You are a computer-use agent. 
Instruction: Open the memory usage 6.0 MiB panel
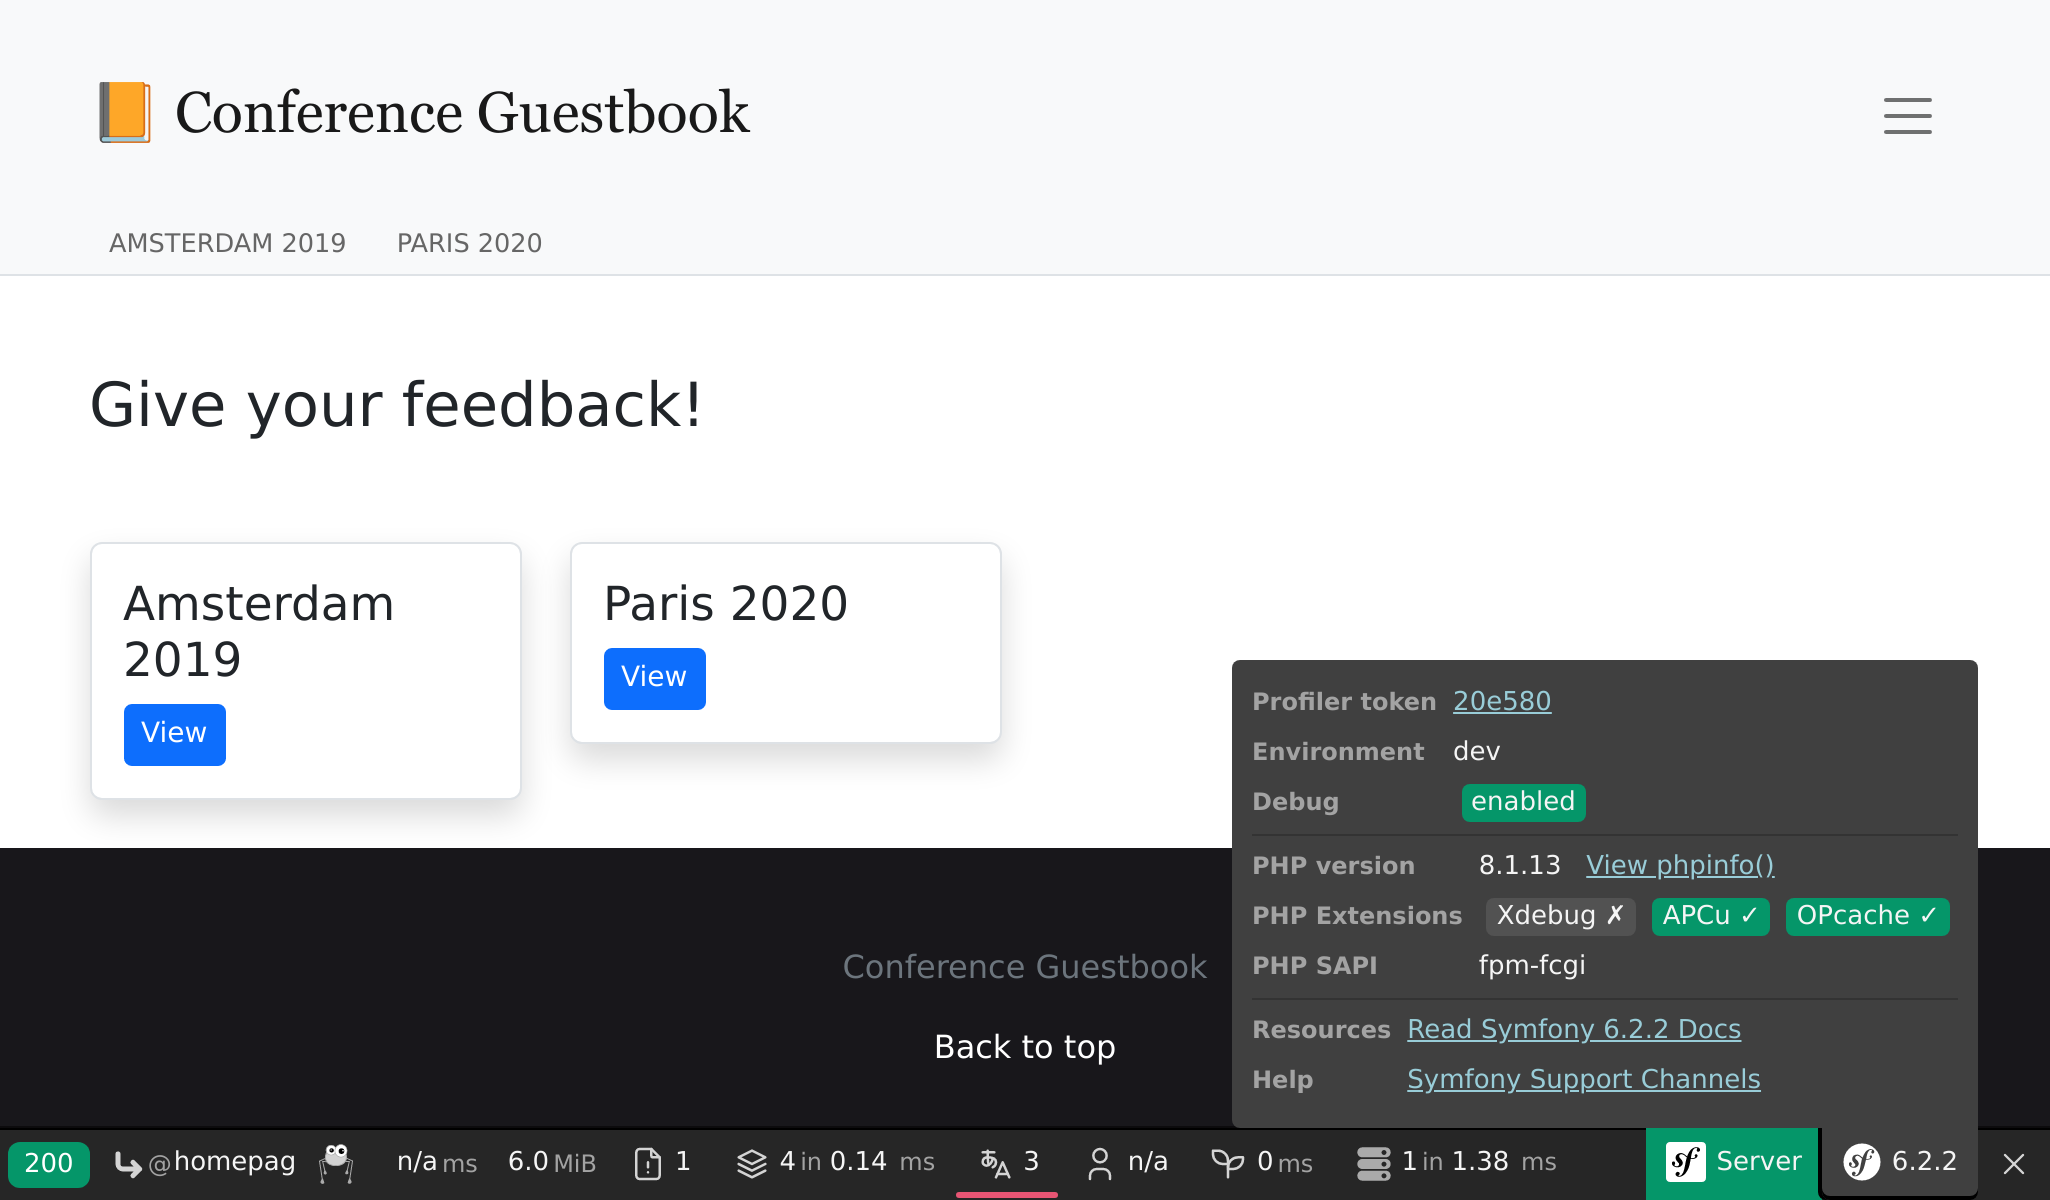coord(551,1163)
